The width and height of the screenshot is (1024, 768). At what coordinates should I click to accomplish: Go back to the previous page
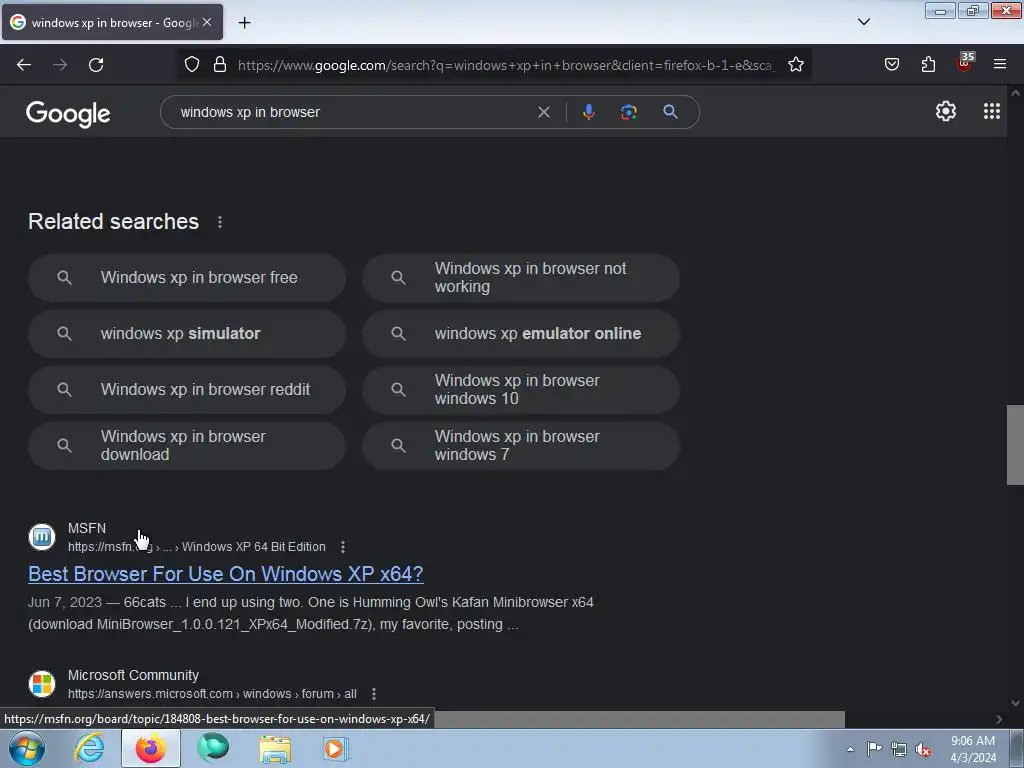coord(24,65)
